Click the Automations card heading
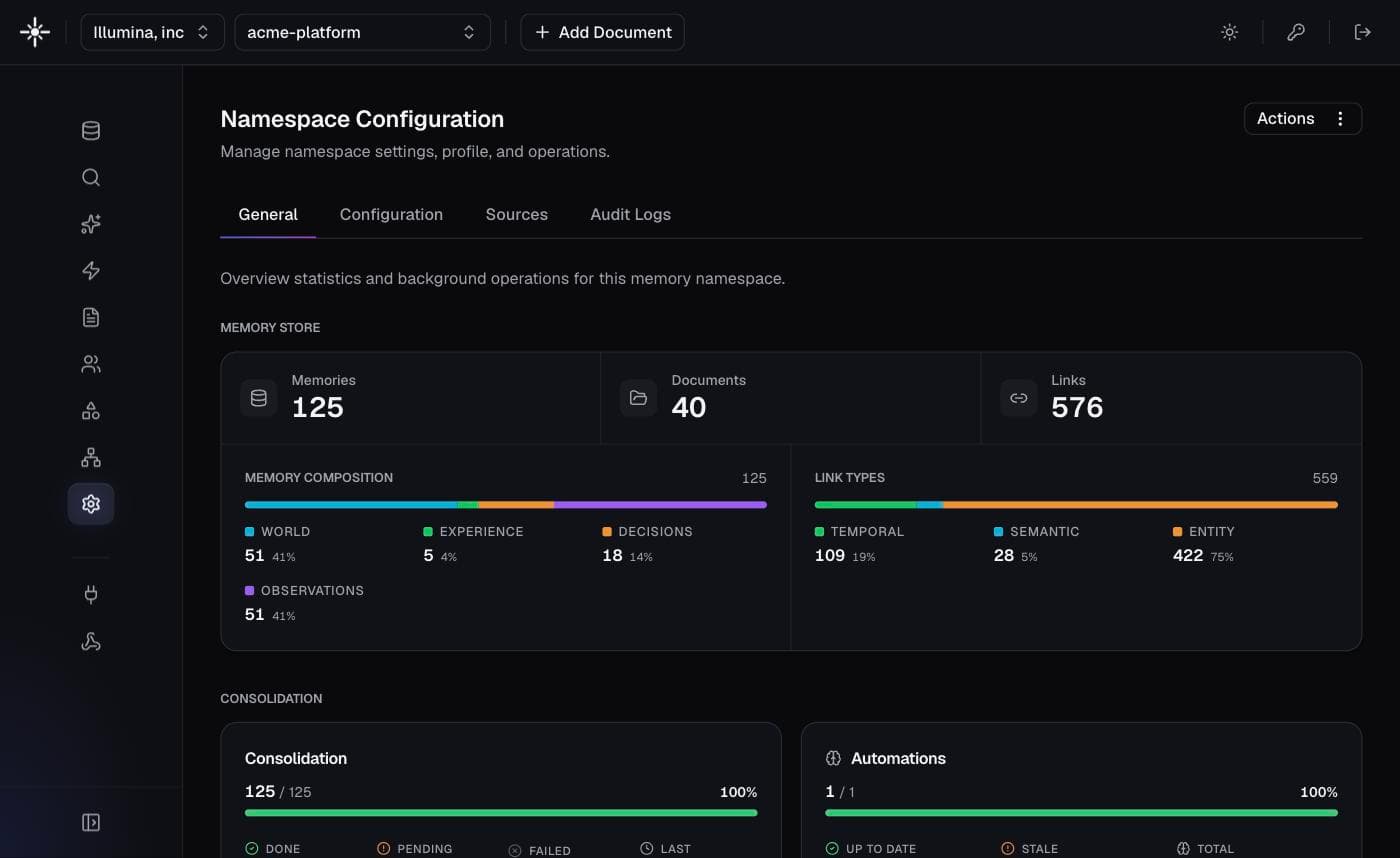Viewport: 1400px width, 858px height. (898, 759)
